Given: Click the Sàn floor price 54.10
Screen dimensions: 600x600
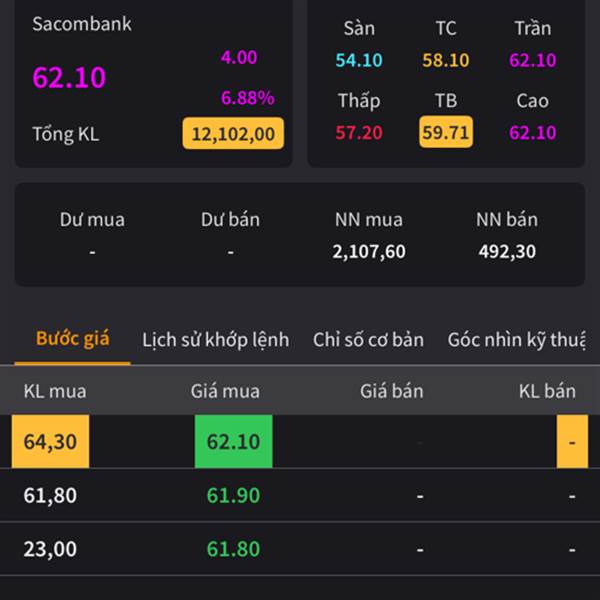Looking at the screenshot, I should coord(359,60).
